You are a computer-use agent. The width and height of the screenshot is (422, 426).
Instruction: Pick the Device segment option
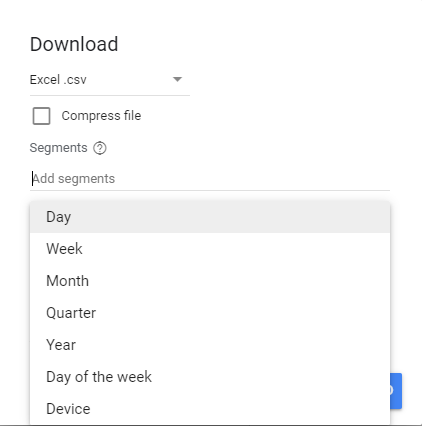[210, 409]
